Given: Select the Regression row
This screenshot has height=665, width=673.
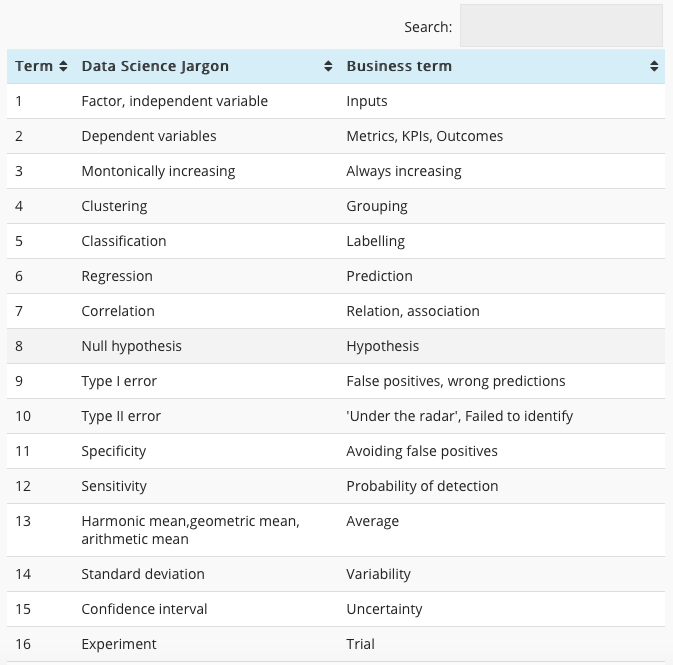Looking at the screenshot, I should (x=336, y=276).
